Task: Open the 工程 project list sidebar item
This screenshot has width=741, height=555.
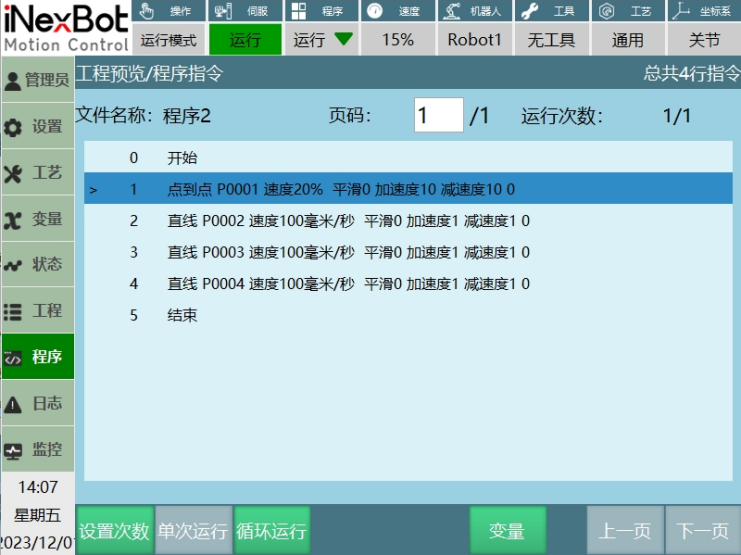Action: (36, 311)
